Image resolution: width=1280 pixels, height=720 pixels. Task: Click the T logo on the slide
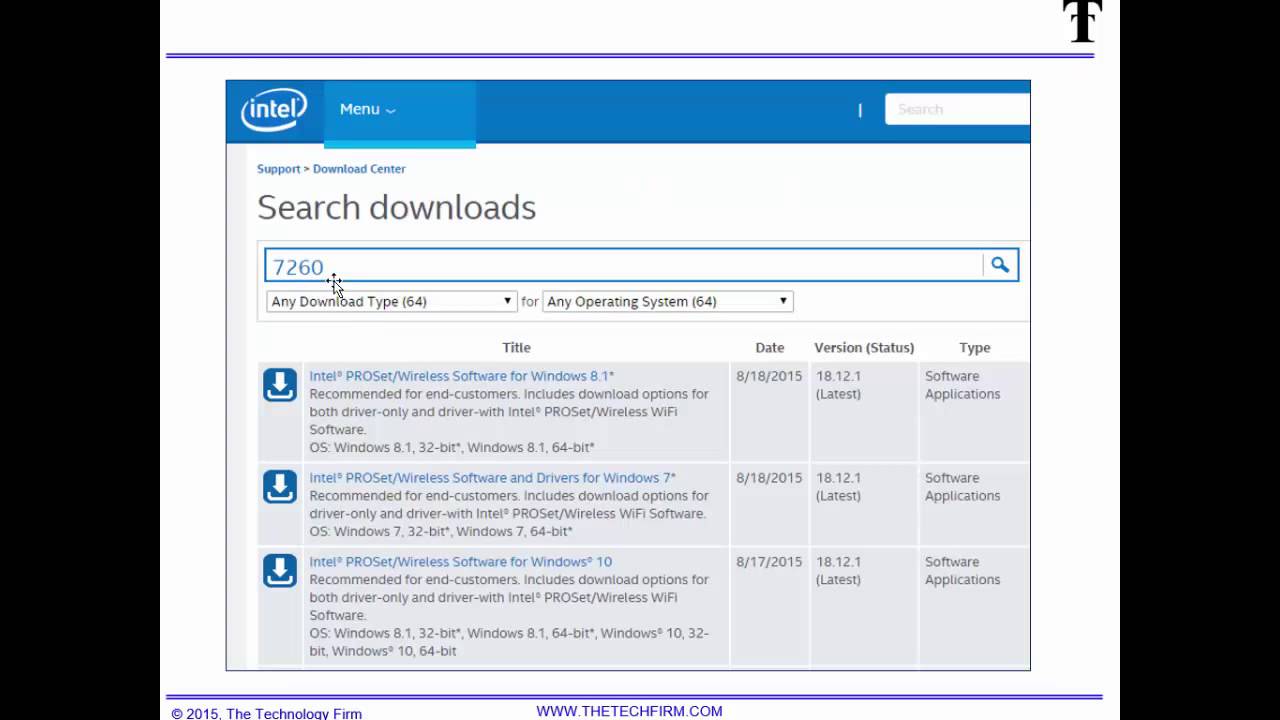[x=1082, y=22]
